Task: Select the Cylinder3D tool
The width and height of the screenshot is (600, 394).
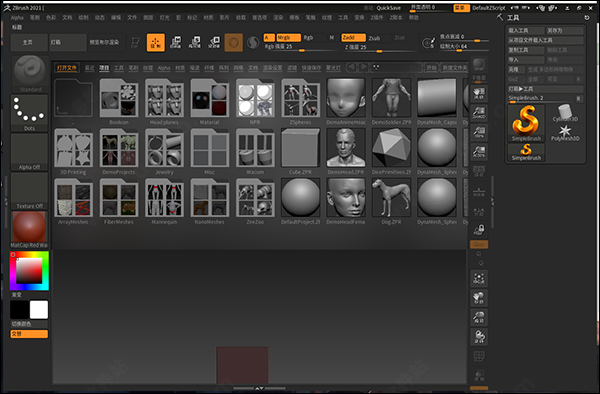Action: [x=565, y=114]
